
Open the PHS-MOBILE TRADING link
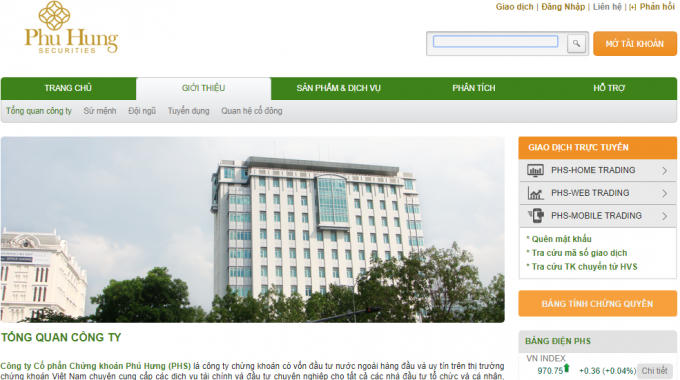click(596, 215)
